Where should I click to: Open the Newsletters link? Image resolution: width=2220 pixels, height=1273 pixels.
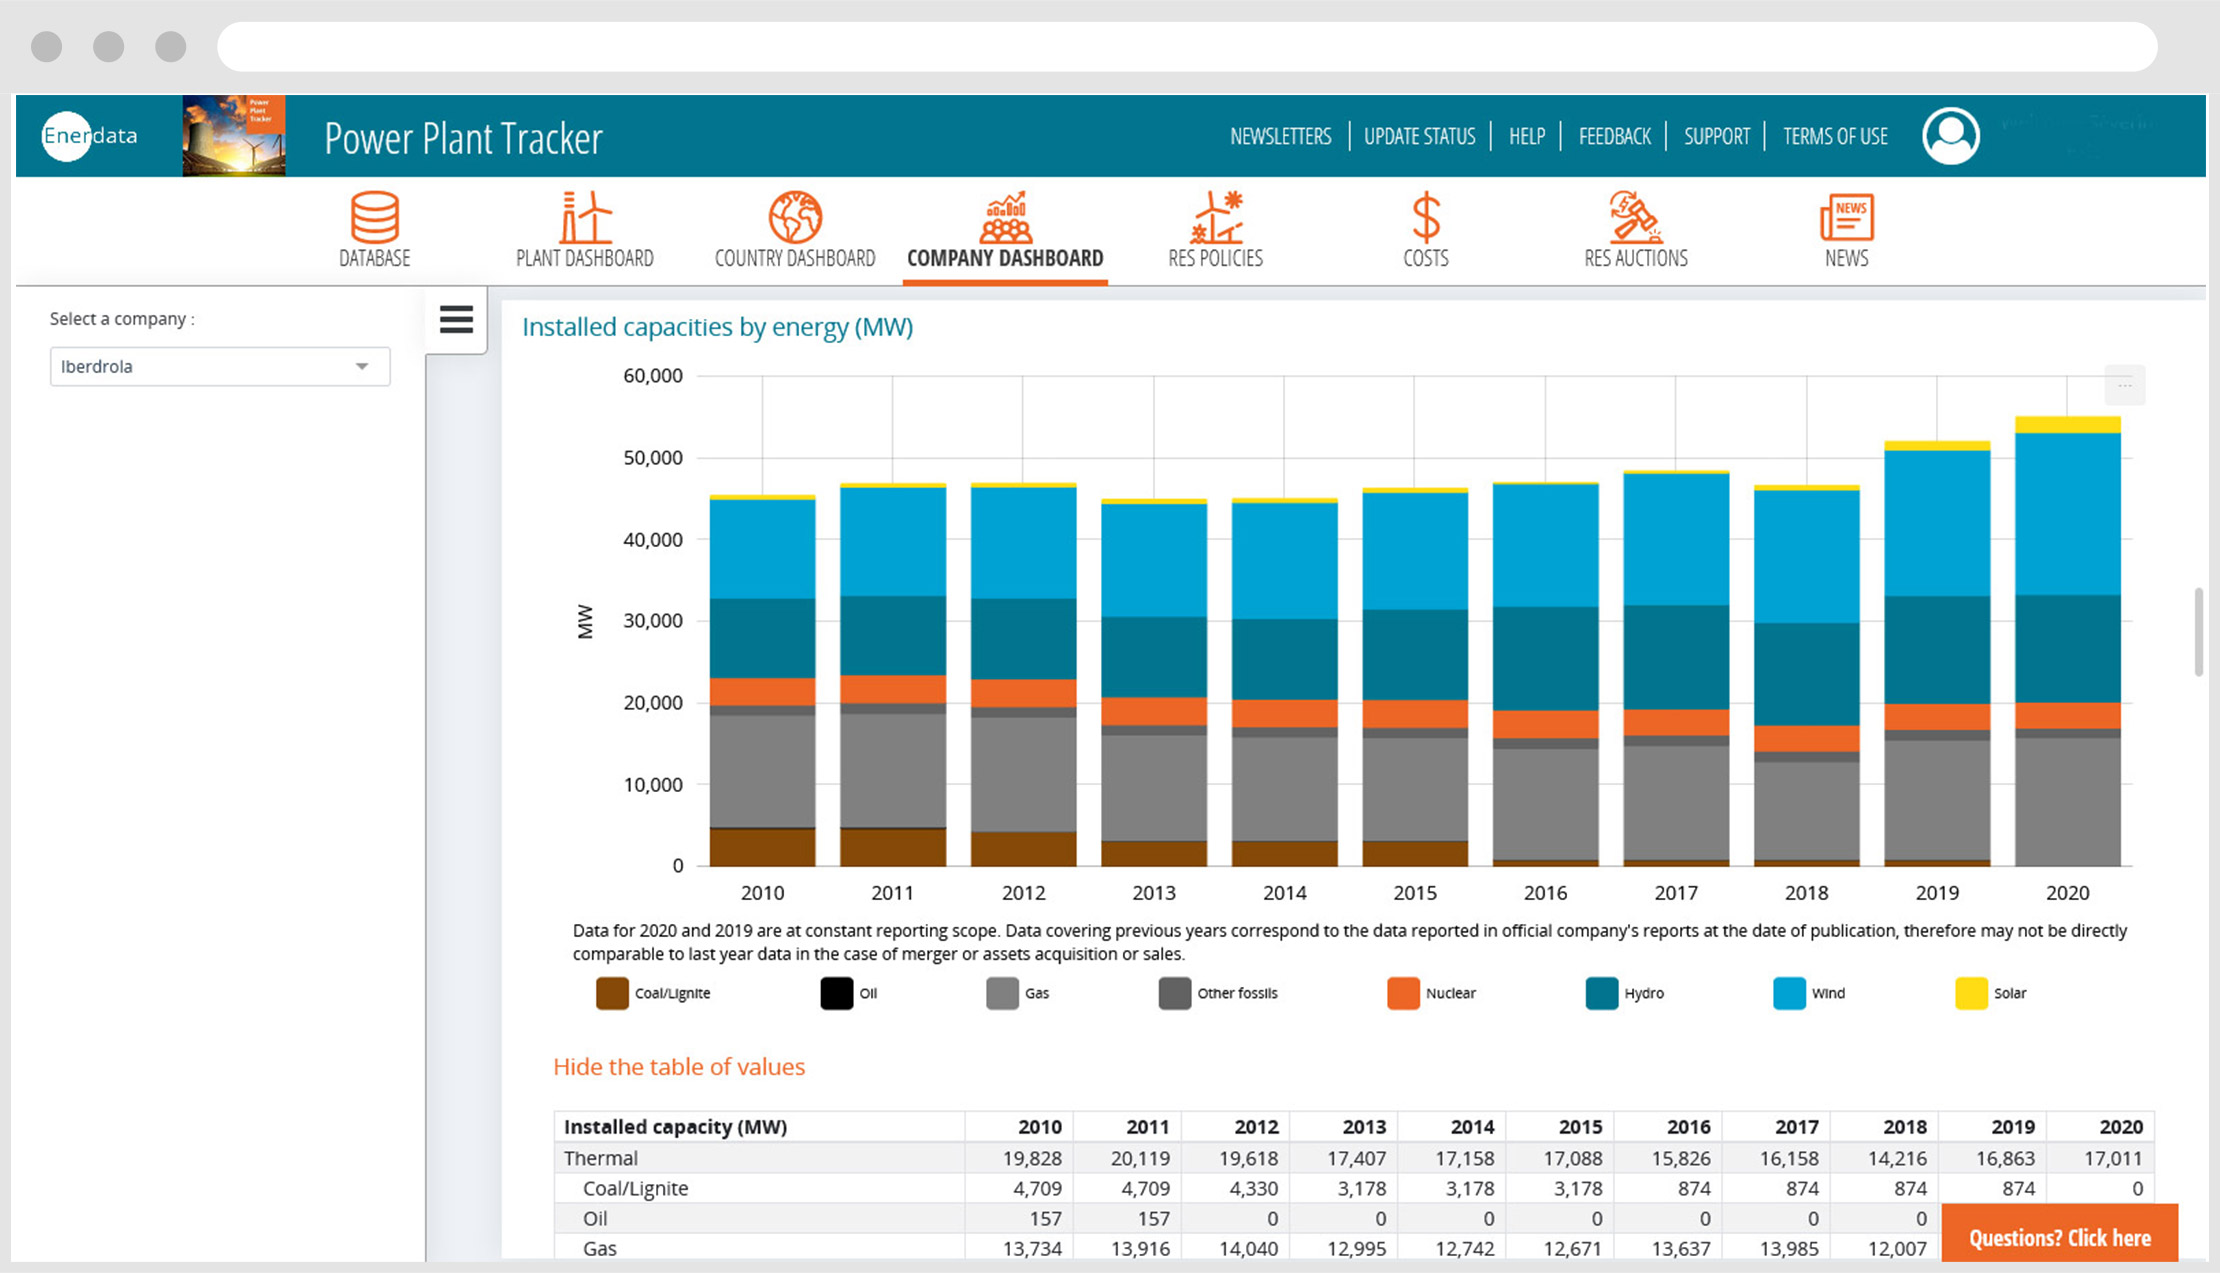tap(1280, 136)
